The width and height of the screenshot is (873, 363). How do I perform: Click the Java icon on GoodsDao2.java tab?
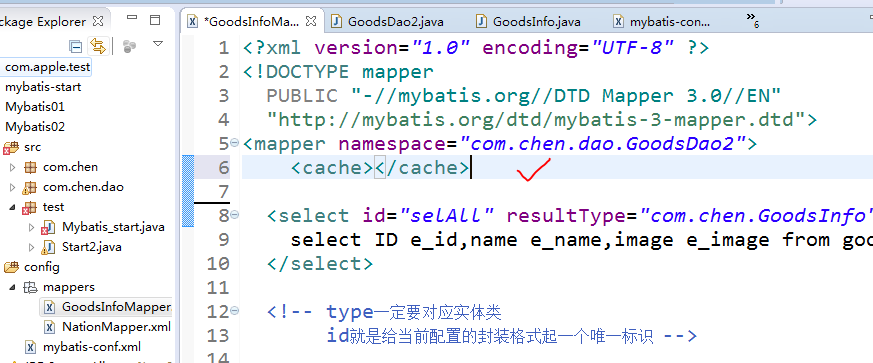[336, 22]
